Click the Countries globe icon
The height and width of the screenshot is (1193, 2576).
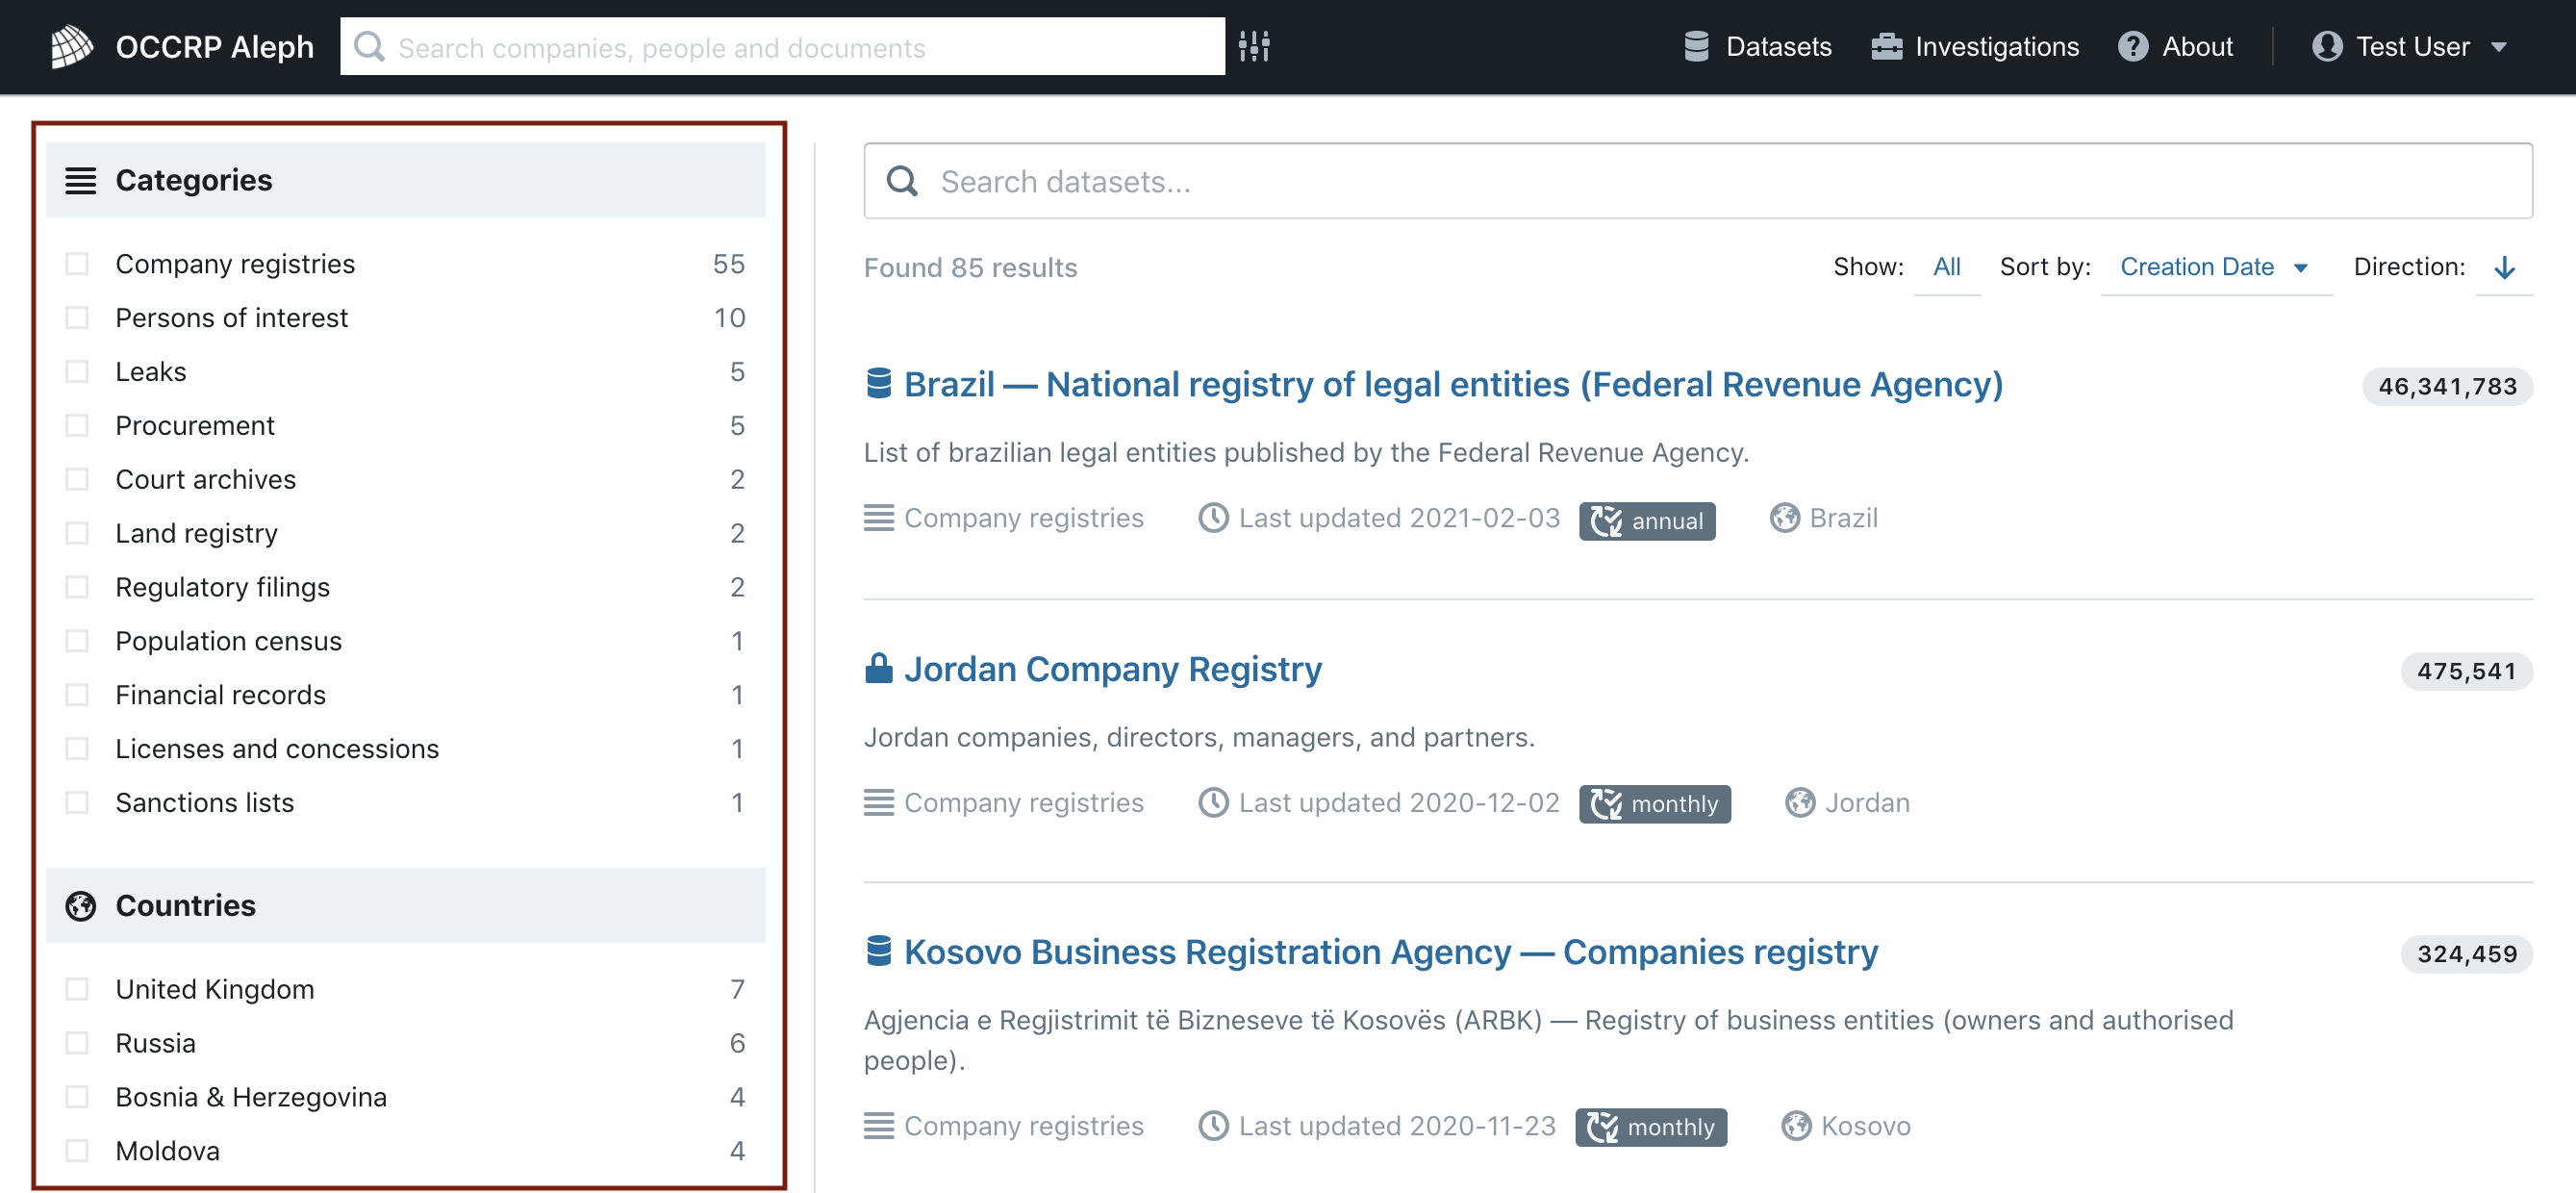click(x=81, y=905)
